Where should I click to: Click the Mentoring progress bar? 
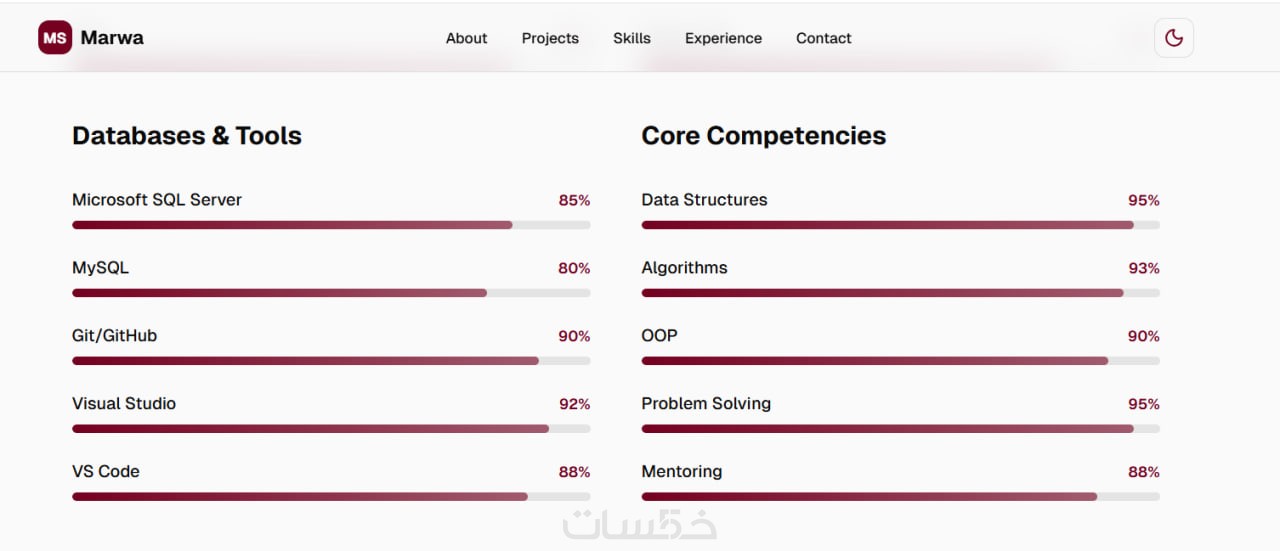[900, 497]
